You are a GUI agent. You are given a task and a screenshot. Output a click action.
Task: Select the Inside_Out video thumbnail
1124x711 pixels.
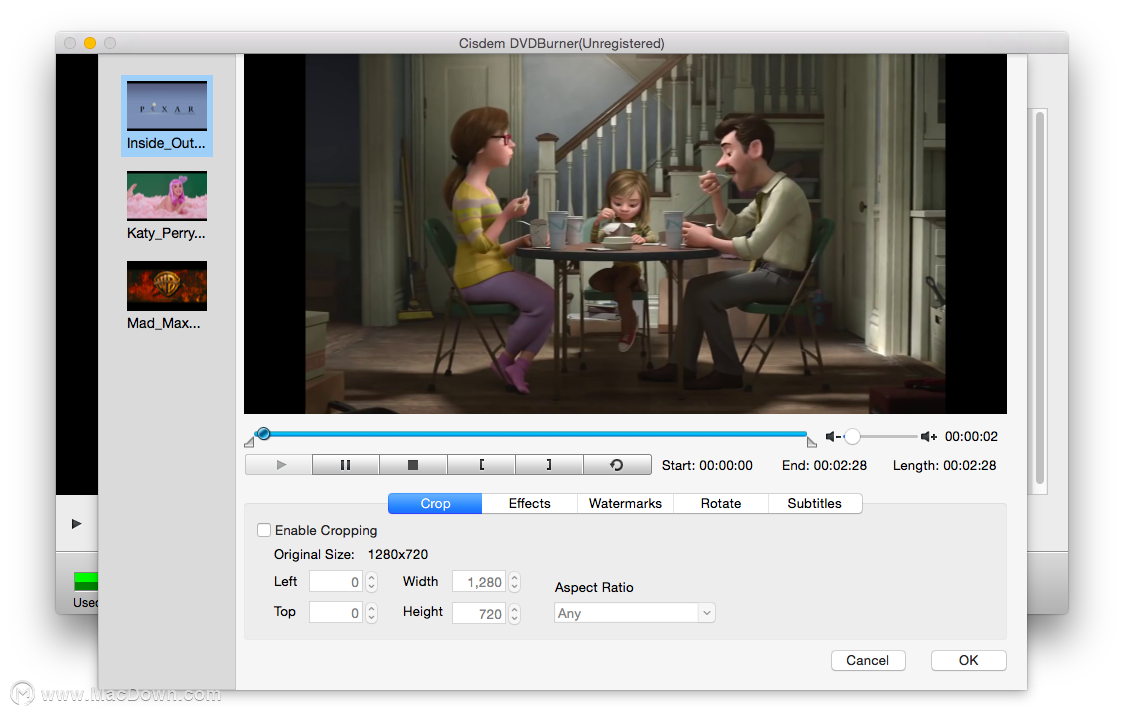coord(167,116)
